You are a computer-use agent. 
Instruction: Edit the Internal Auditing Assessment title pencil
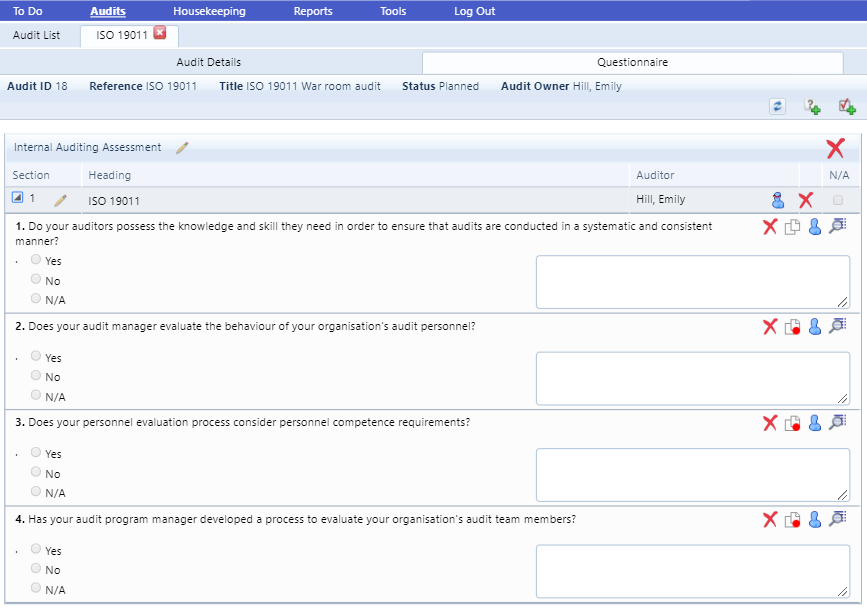182,148
